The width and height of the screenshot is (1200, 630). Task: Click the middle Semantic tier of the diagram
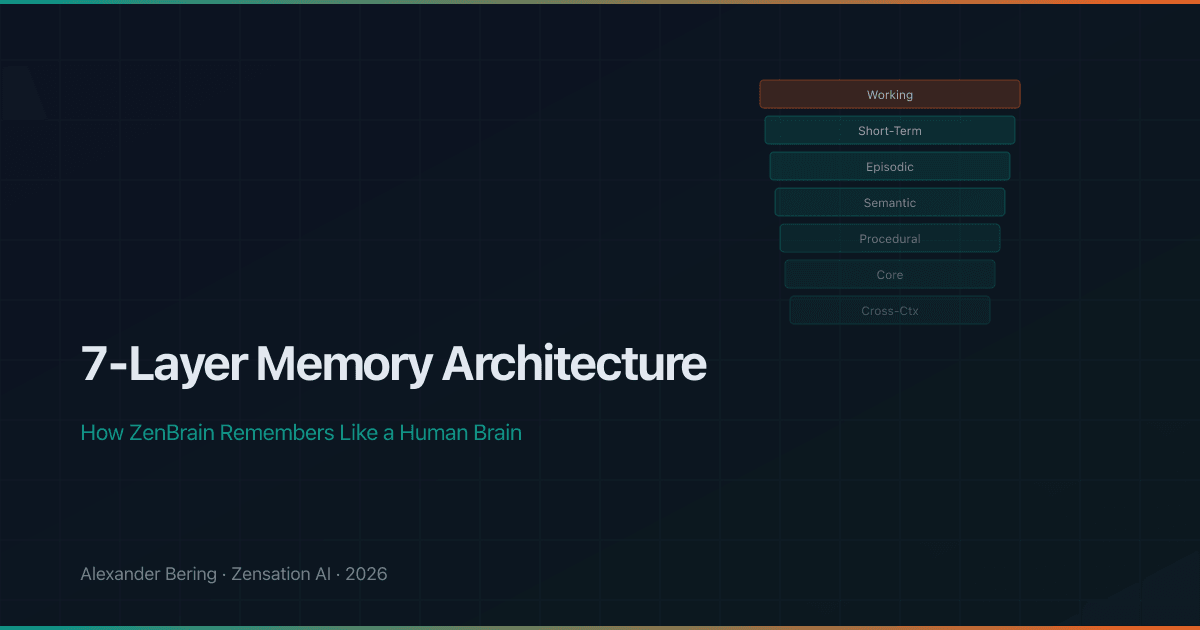point(890,202)
